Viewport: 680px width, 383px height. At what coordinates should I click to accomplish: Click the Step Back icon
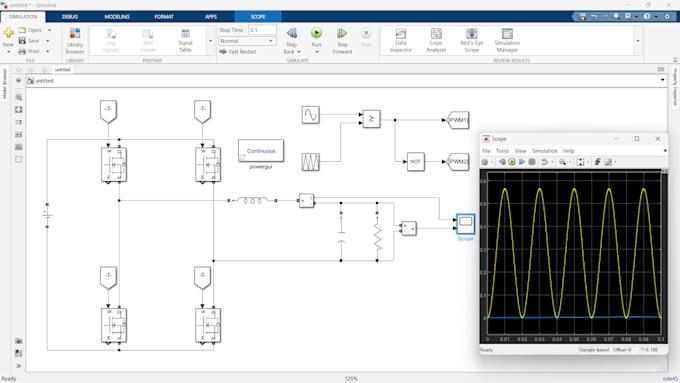[x=292, y=33]
